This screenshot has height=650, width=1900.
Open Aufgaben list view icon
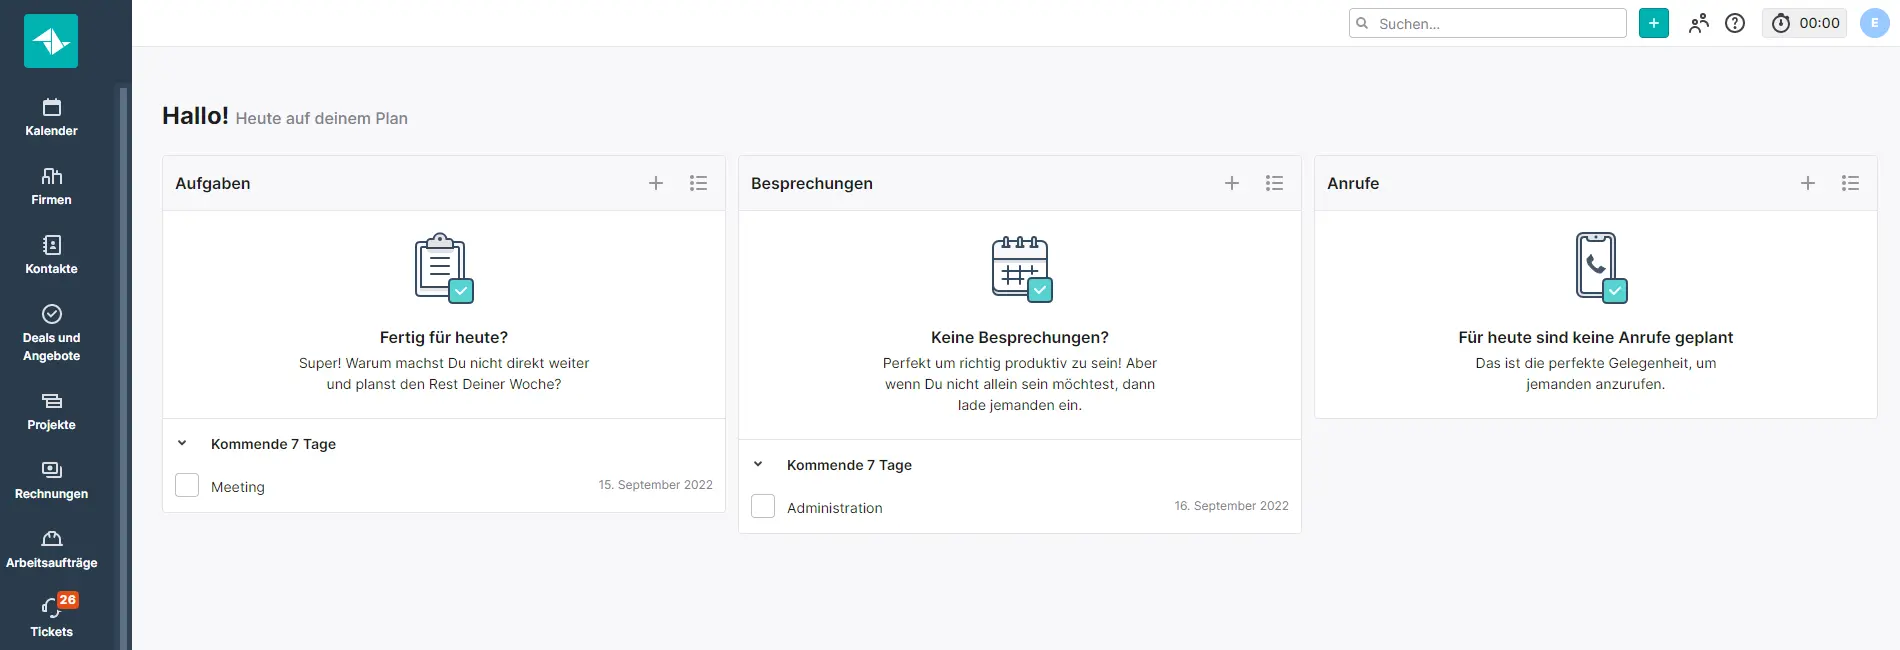[x=698, y=183]
